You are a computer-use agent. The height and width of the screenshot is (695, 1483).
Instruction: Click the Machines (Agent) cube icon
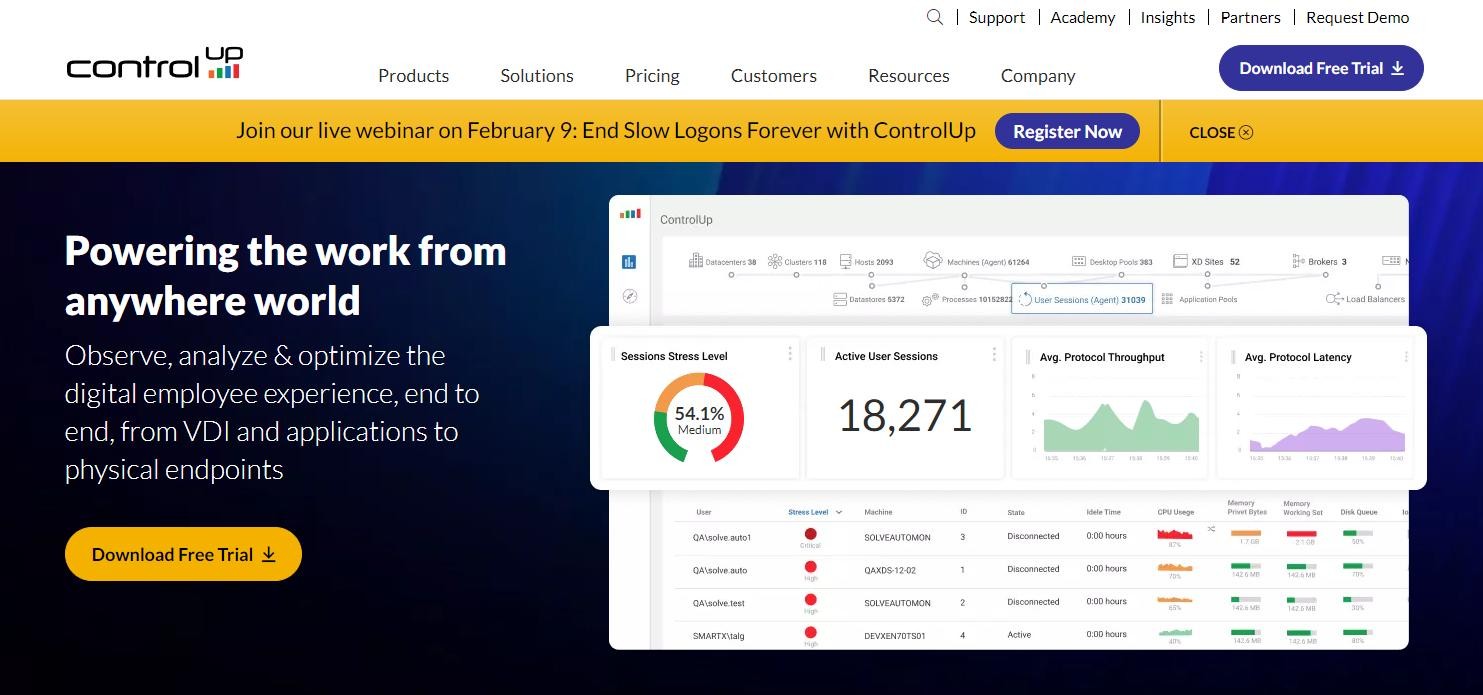[x=932, y=261]
